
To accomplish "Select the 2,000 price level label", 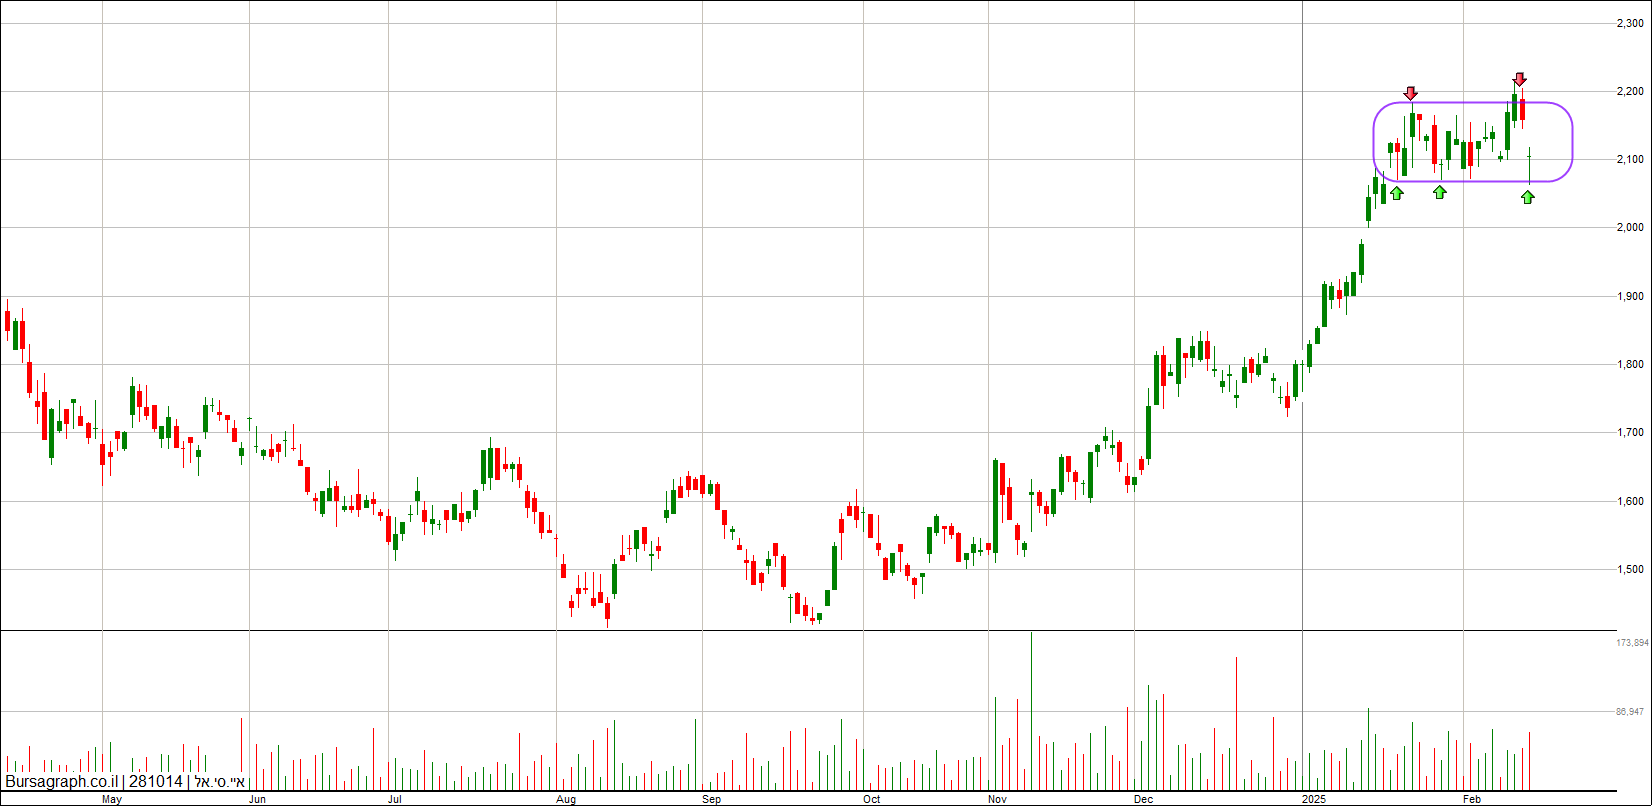I will point(1630,227).
